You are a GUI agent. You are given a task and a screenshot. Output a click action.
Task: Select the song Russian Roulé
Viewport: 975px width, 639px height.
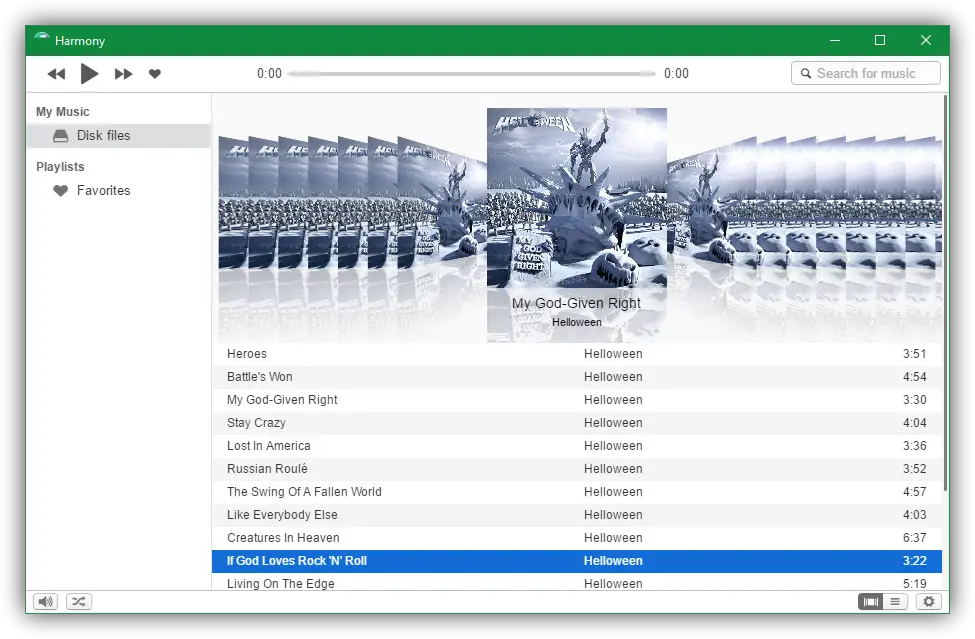[576, 469]
